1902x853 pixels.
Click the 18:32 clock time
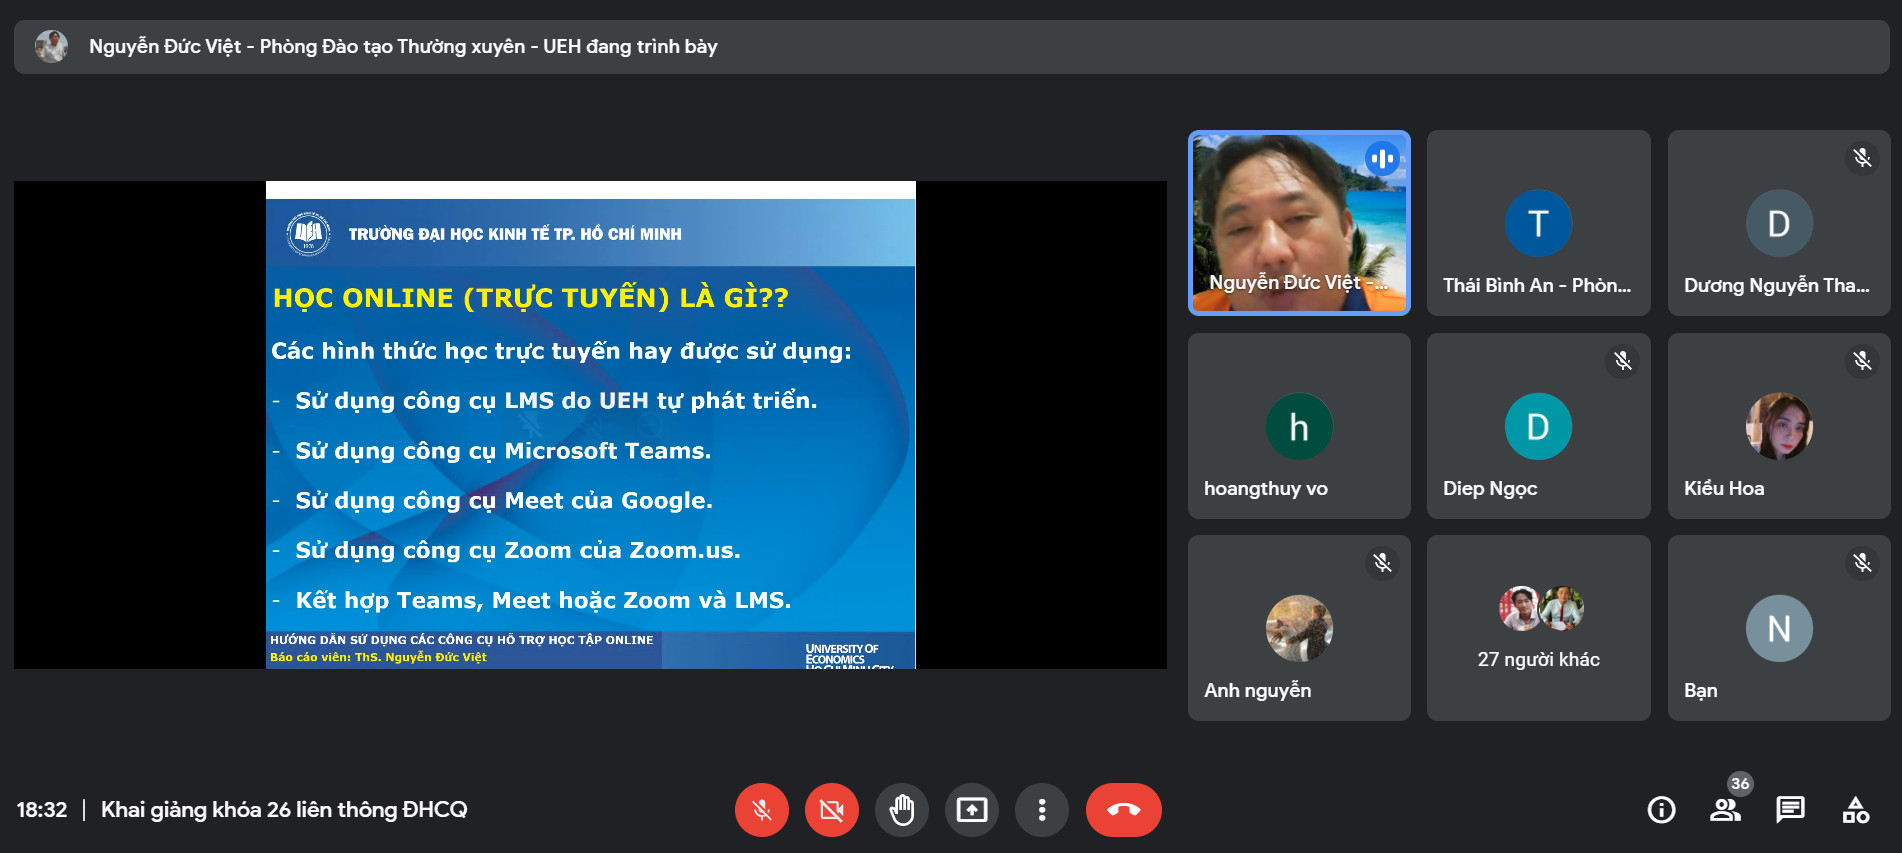pyautogui.click(x=42, y=810)
